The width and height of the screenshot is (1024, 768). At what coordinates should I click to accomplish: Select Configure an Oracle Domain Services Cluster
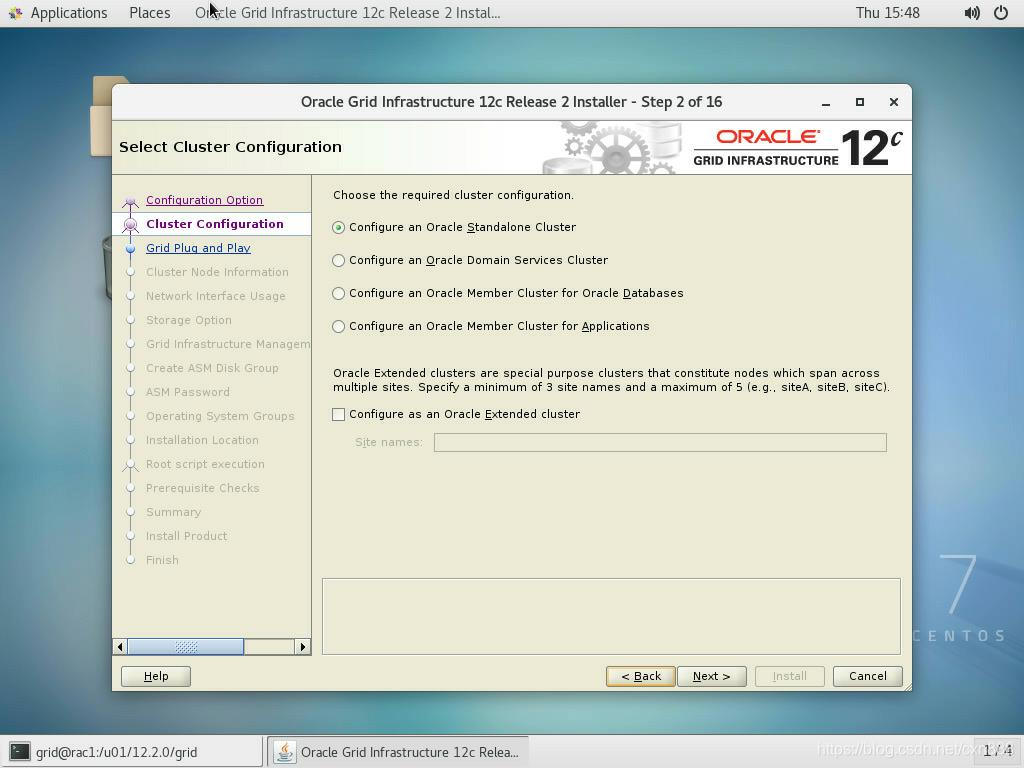[339, 260]
